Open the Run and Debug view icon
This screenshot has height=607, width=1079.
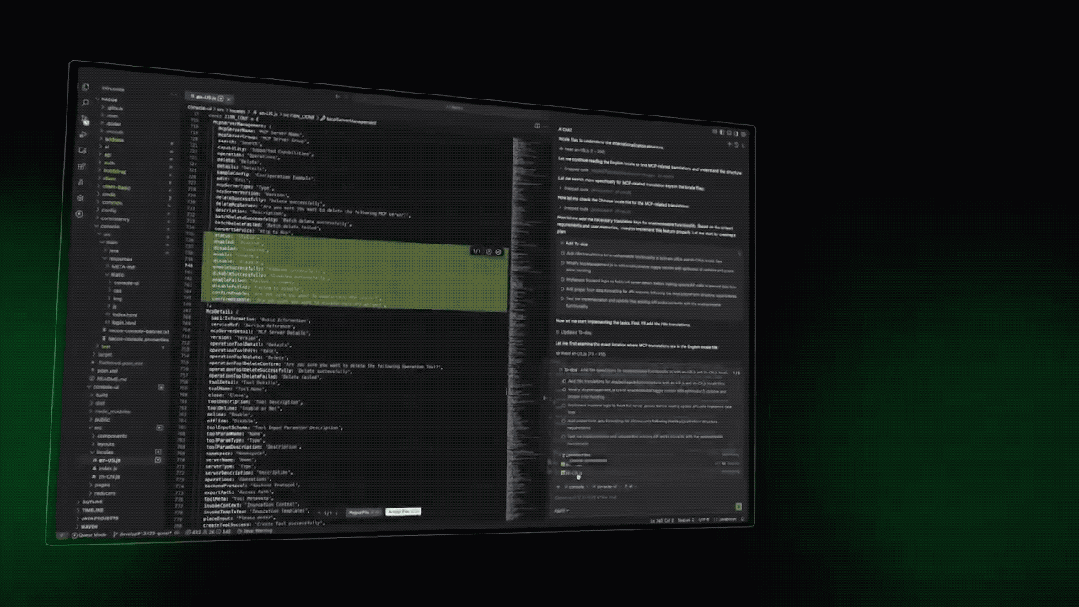(84, 134)
